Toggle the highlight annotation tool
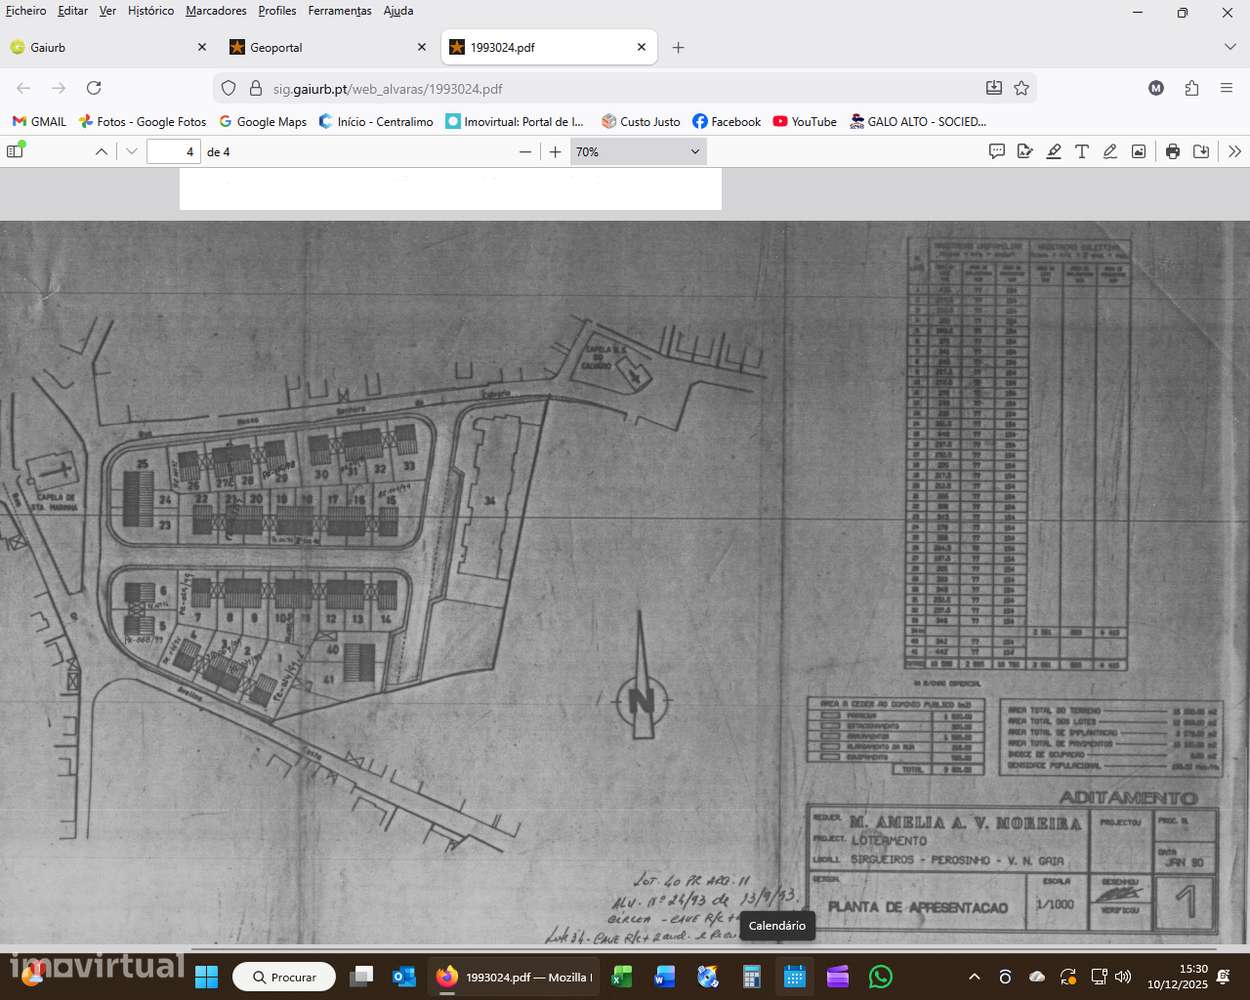 click(x=1053, y=152)
